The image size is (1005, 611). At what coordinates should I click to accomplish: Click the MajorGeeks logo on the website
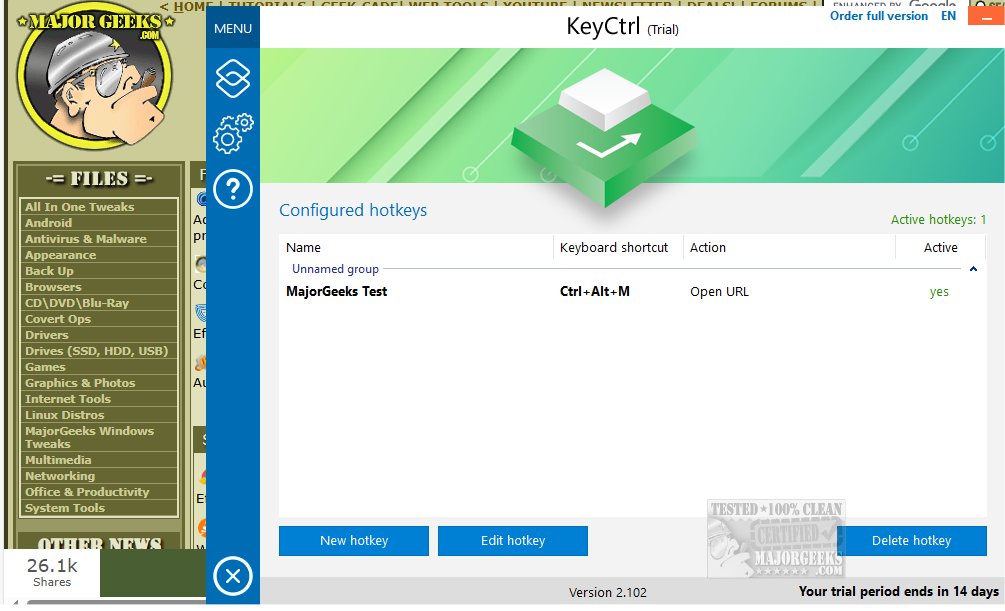click(95, 78)
